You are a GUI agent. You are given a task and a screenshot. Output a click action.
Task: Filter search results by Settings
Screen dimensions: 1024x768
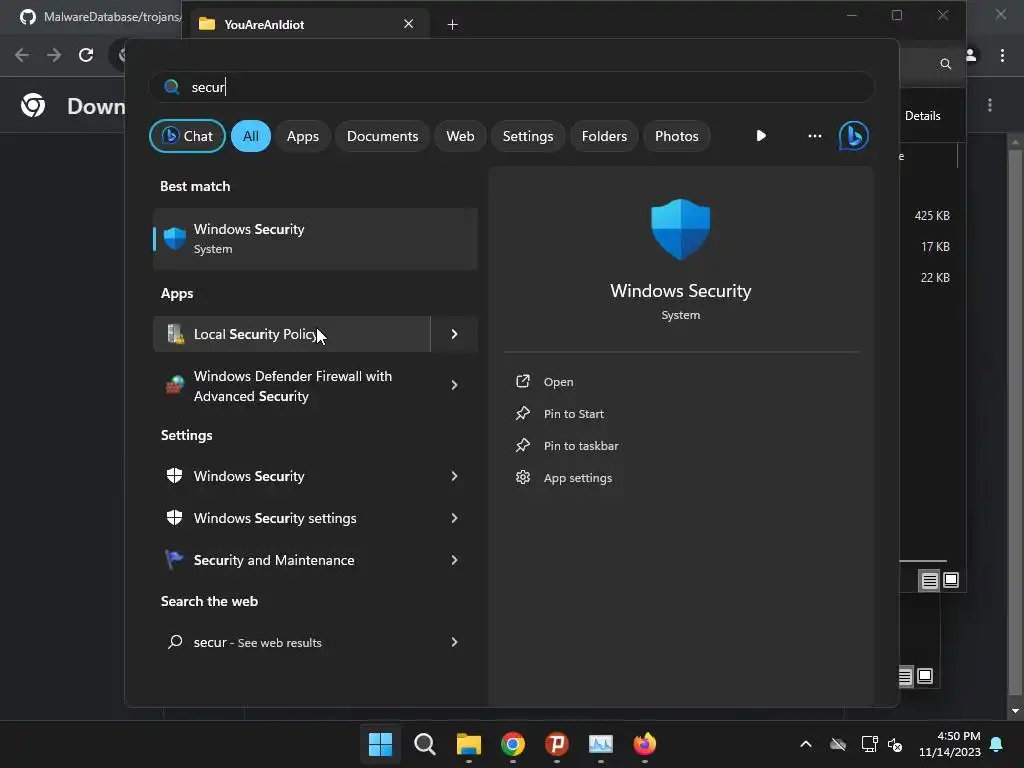[x=528, y=136]
